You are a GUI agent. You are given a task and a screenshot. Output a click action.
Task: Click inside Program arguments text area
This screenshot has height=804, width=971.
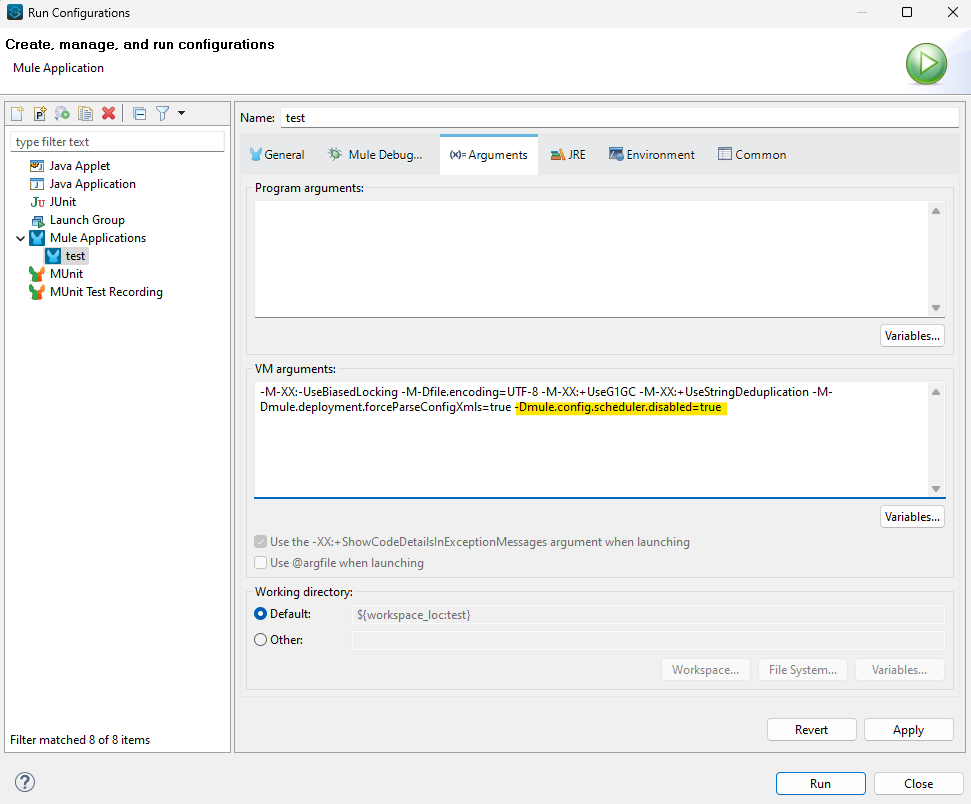point(591,259)
